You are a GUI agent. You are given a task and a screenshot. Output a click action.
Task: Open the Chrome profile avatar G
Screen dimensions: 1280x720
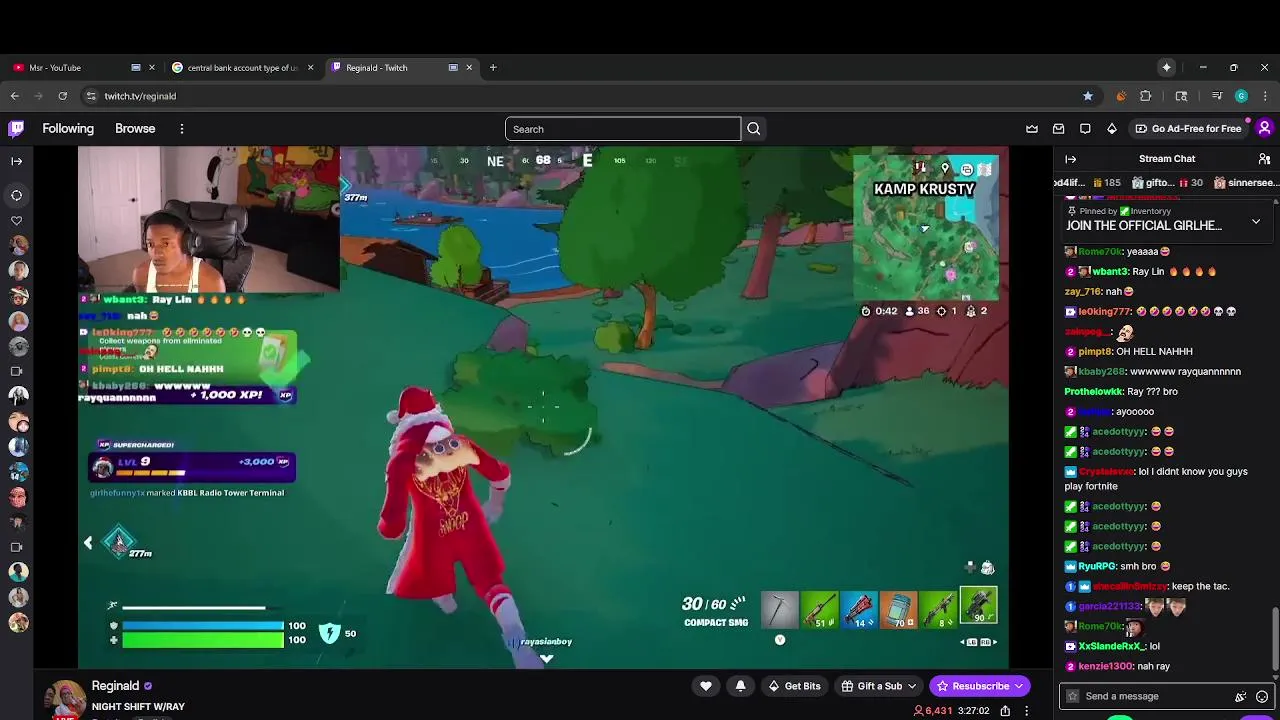(x=1241, y=96)
